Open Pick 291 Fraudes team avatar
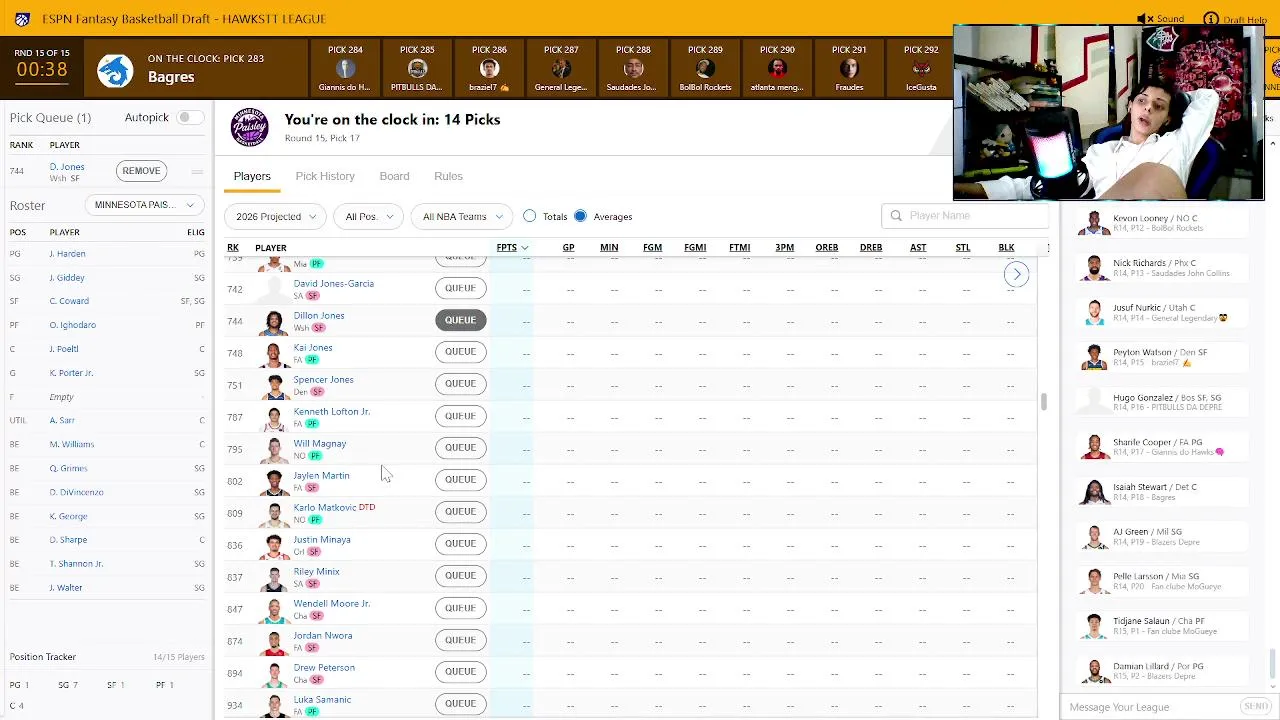The width and height of the screenshot is (1280, 720). pos(849,69)
